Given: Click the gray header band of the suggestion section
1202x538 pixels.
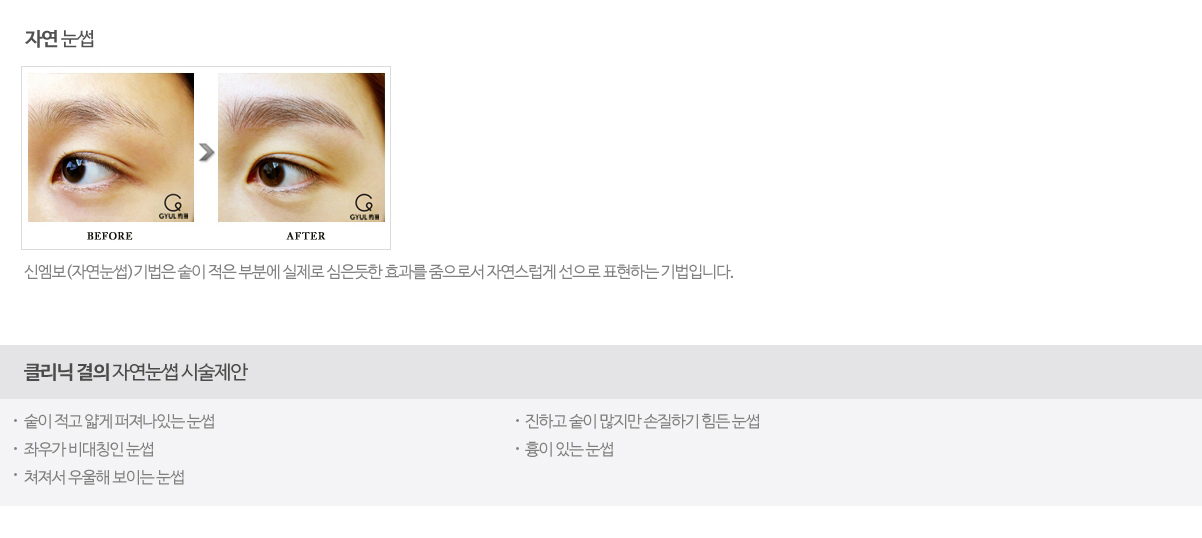Looking at the screenshot, I should point(601,372).
